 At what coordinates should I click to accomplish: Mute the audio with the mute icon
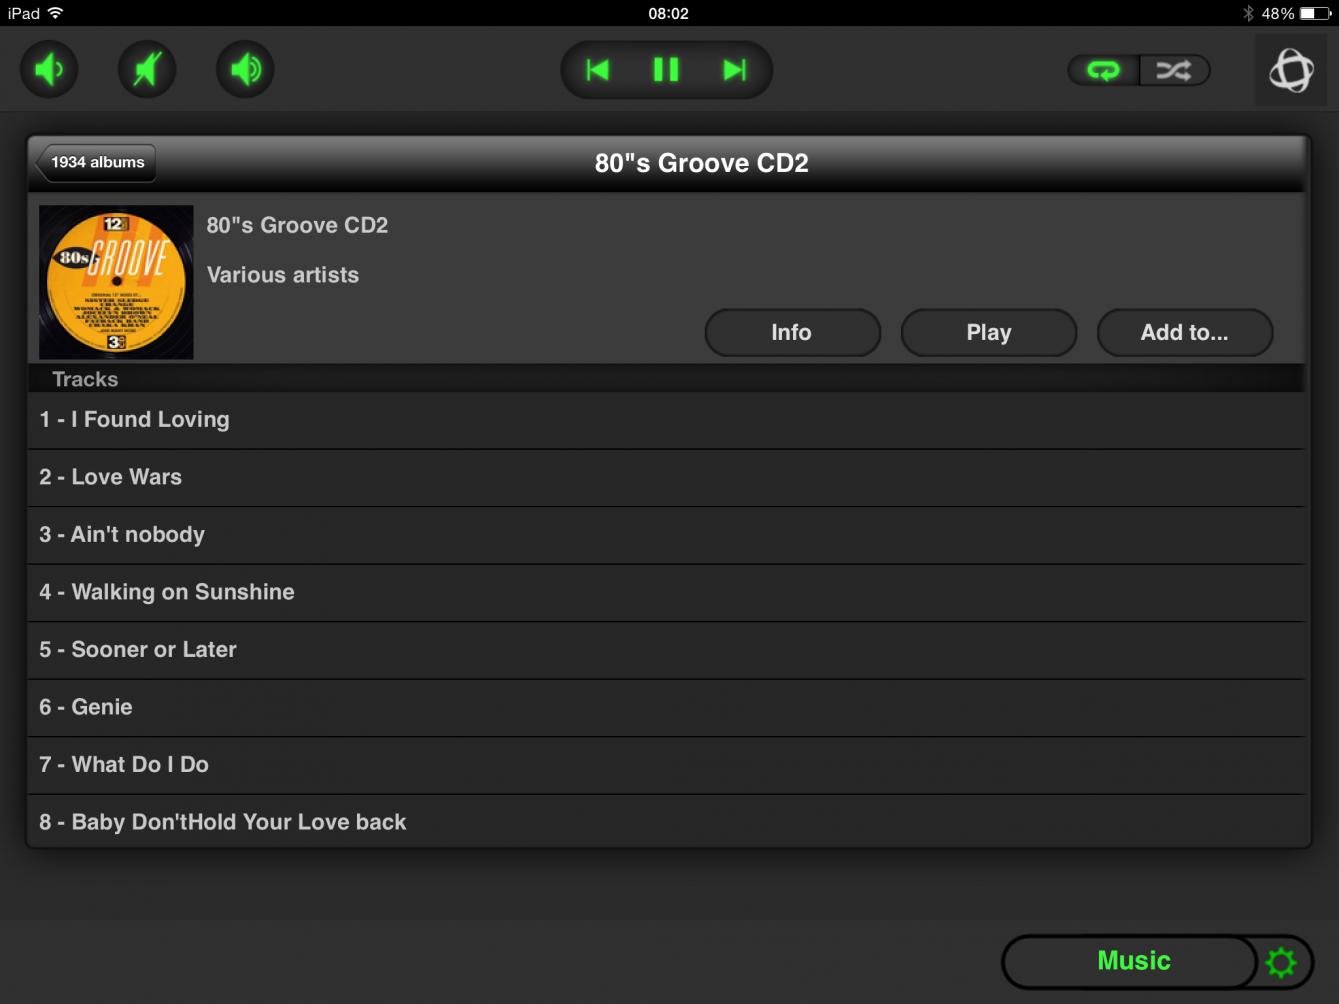147,70
